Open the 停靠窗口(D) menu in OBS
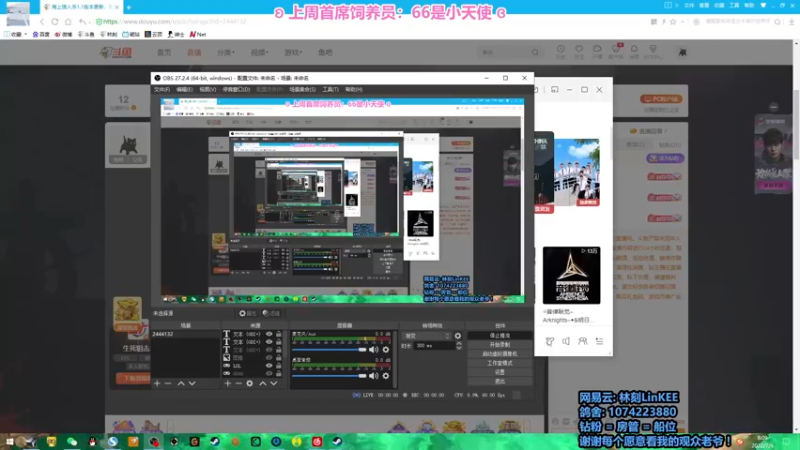800x450 pixels. [236, 89]
